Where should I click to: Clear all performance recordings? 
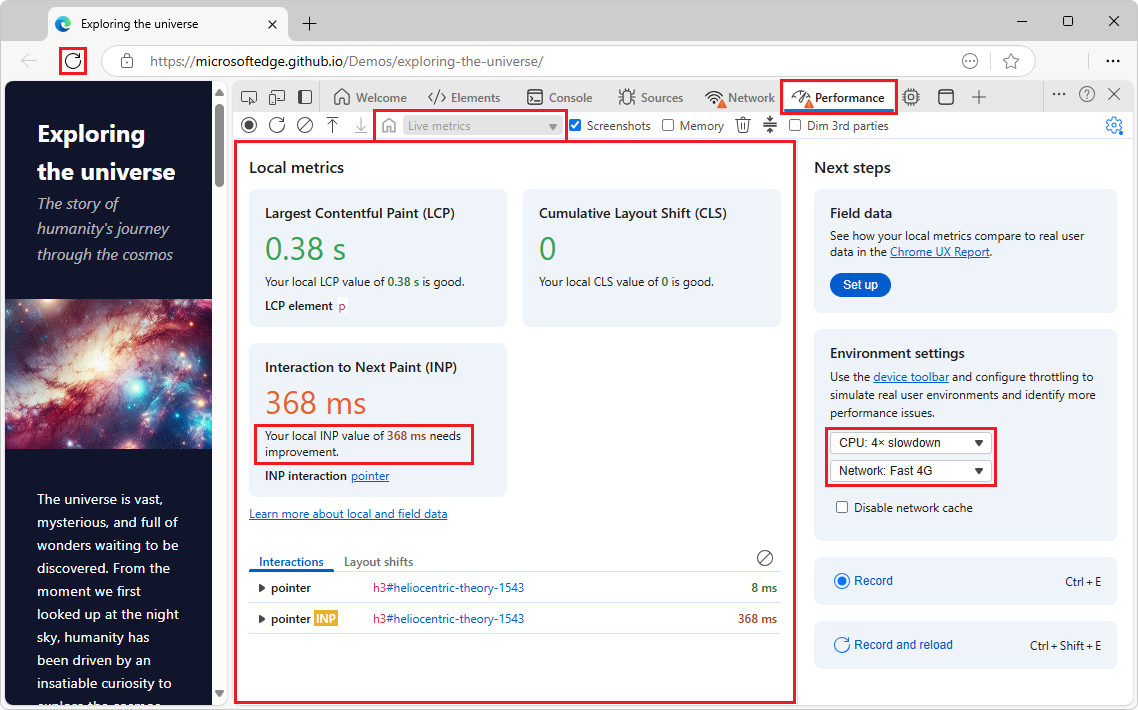(x=306, y=125)
